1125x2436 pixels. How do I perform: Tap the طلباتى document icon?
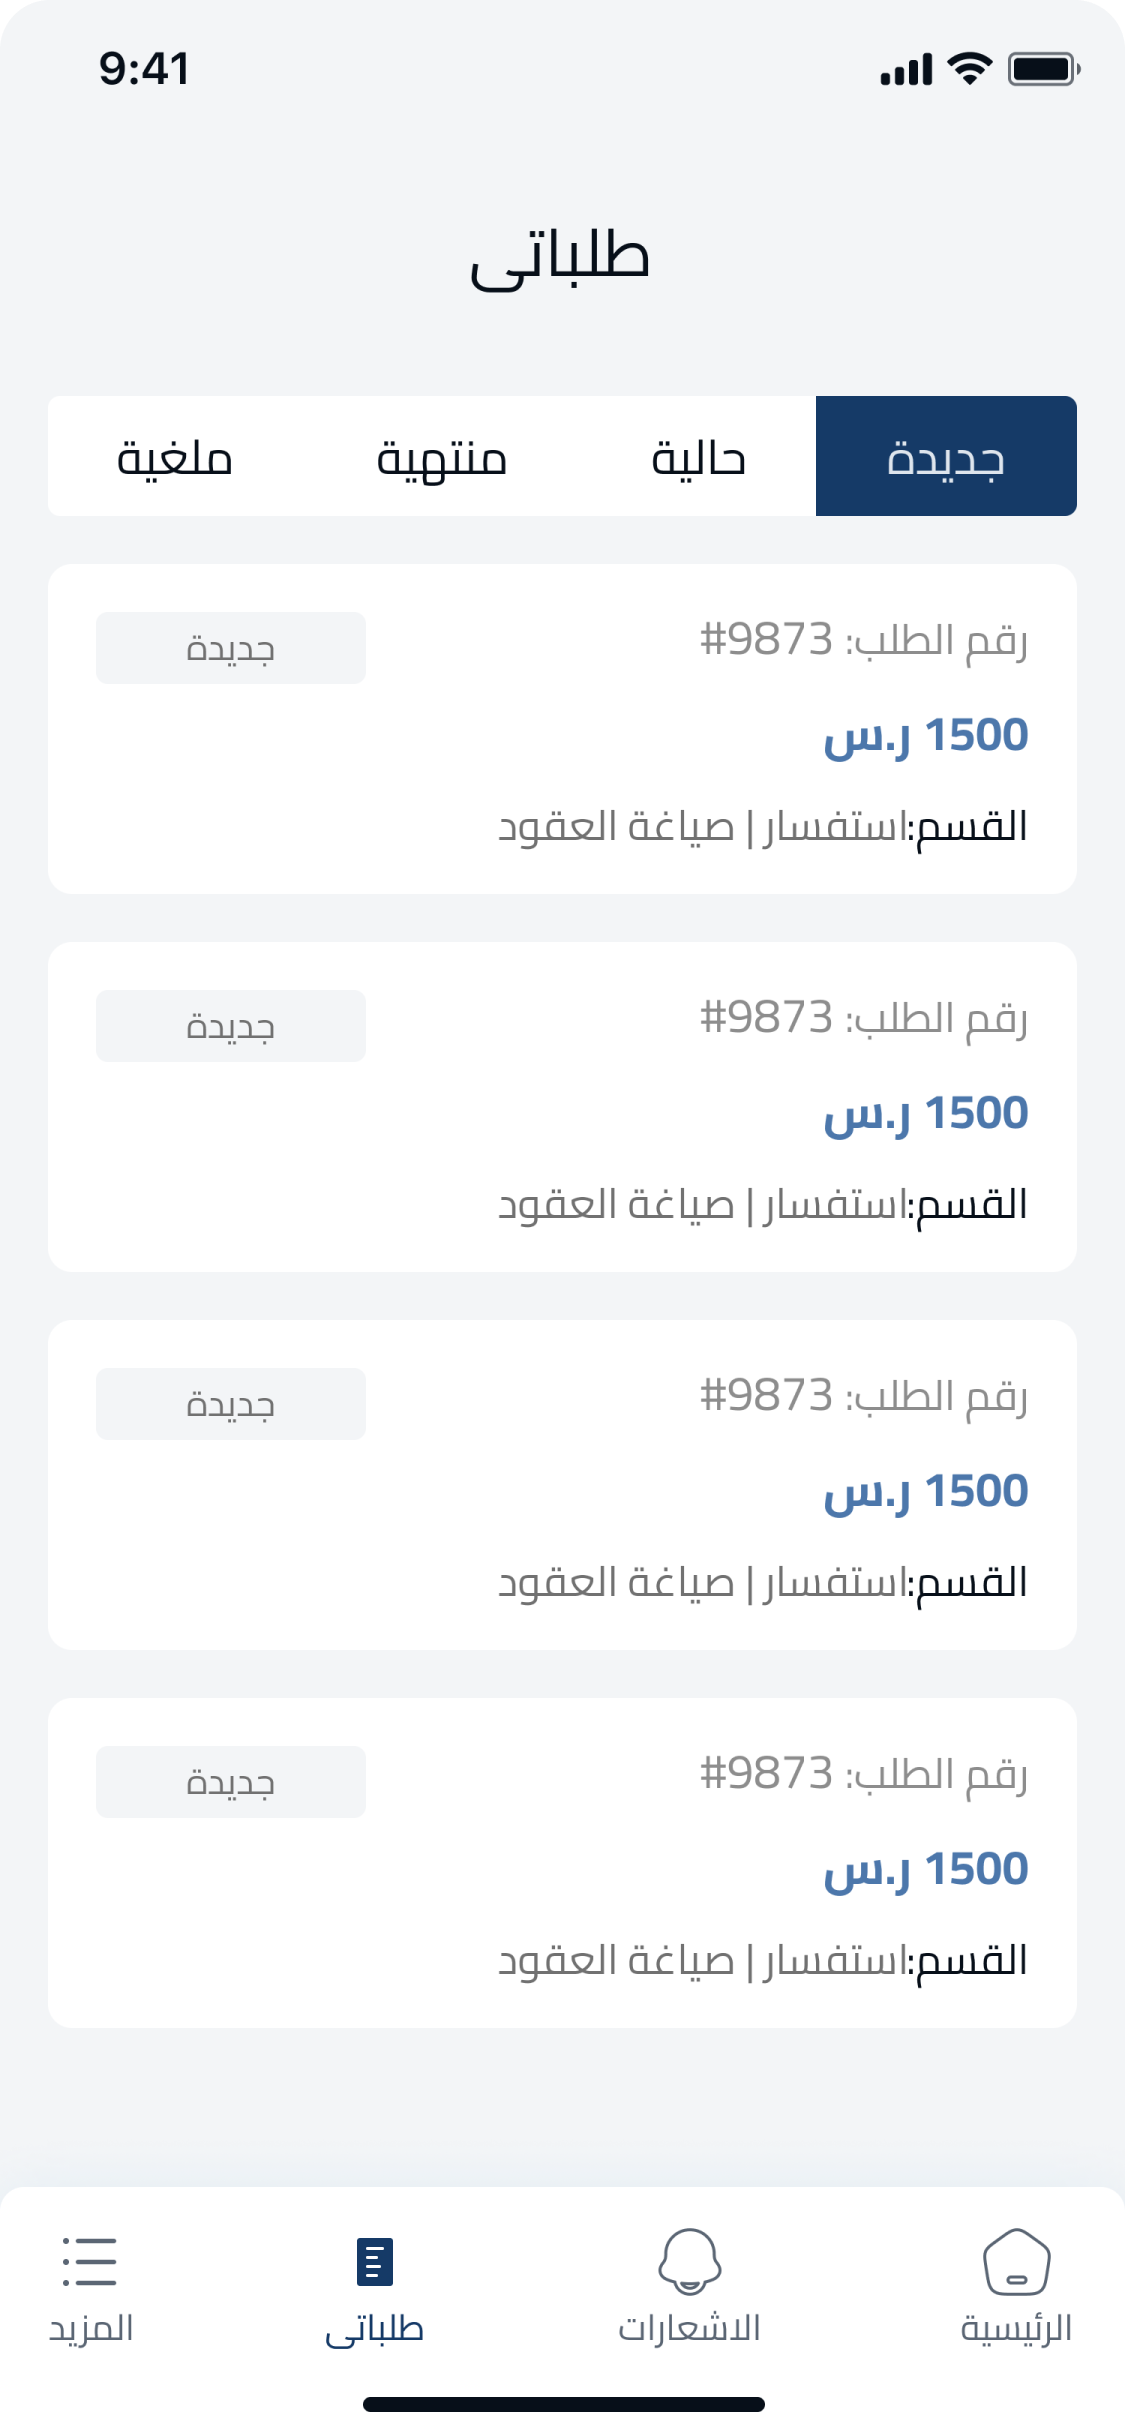point(375,2262)
